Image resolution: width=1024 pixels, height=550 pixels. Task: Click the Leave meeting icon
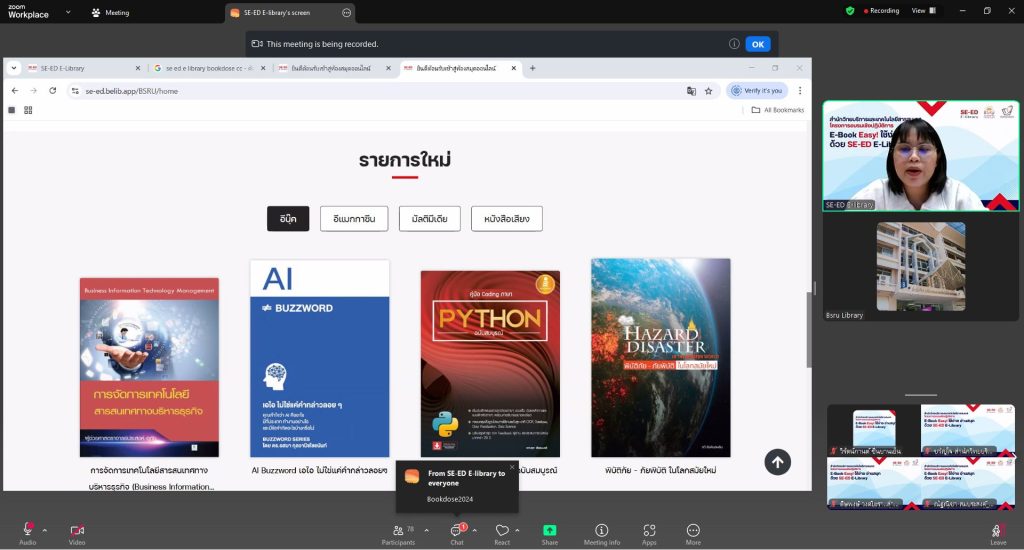(x=997, y=530)
